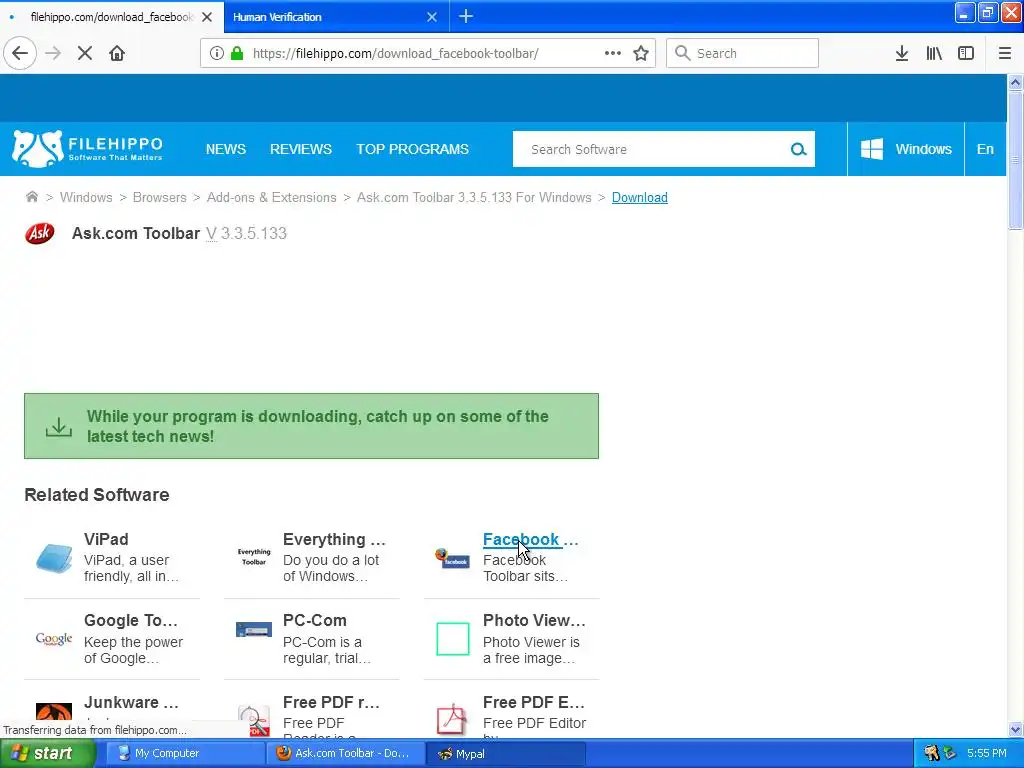Screen dimensions: 1024x768
Task: Open the Everything Toolbar related software title
Action: tap(334, 539)
